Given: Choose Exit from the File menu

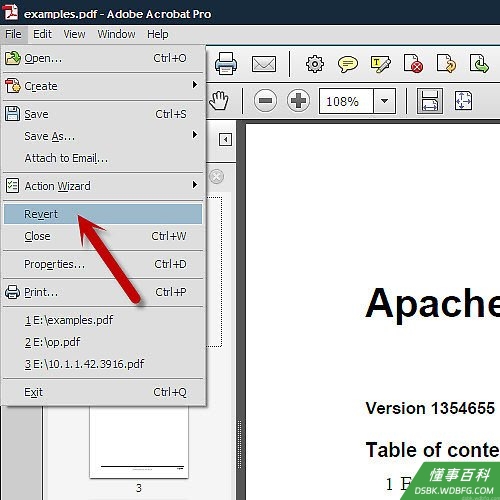Looking at the screenshot, I should [x=103, y=392].
